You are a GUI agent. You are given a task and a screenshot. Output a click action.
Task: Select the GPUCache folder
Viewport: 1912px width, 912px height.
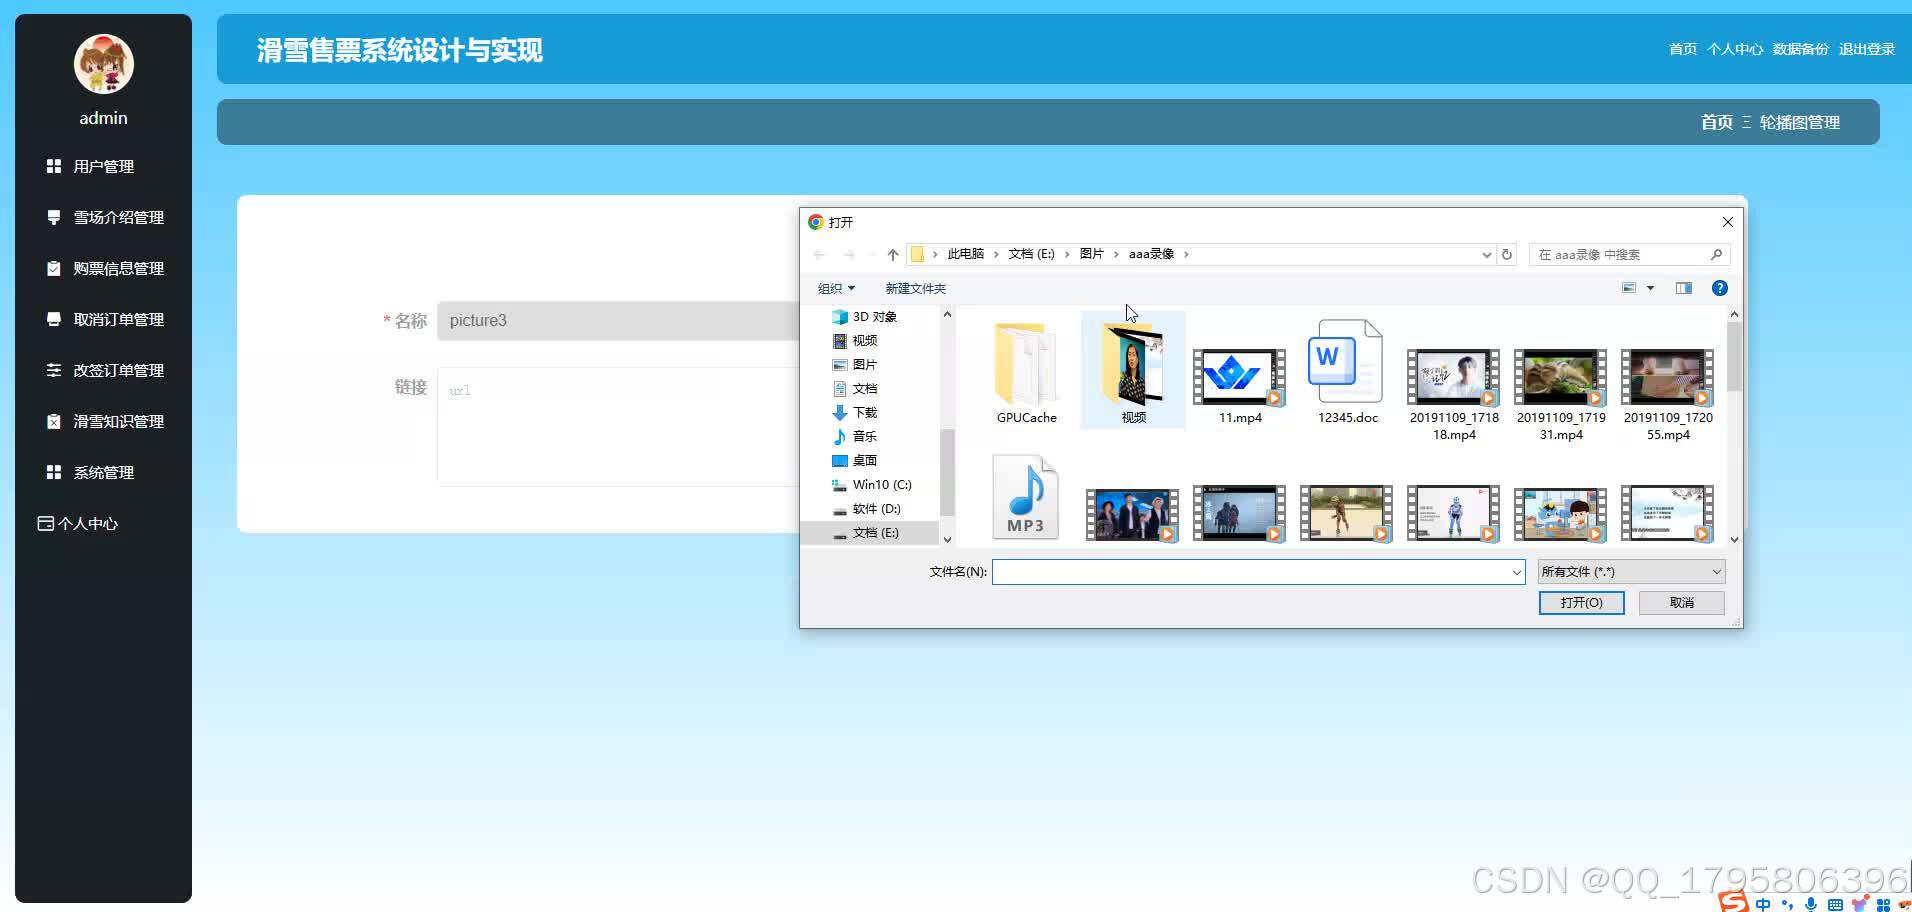1026,374
